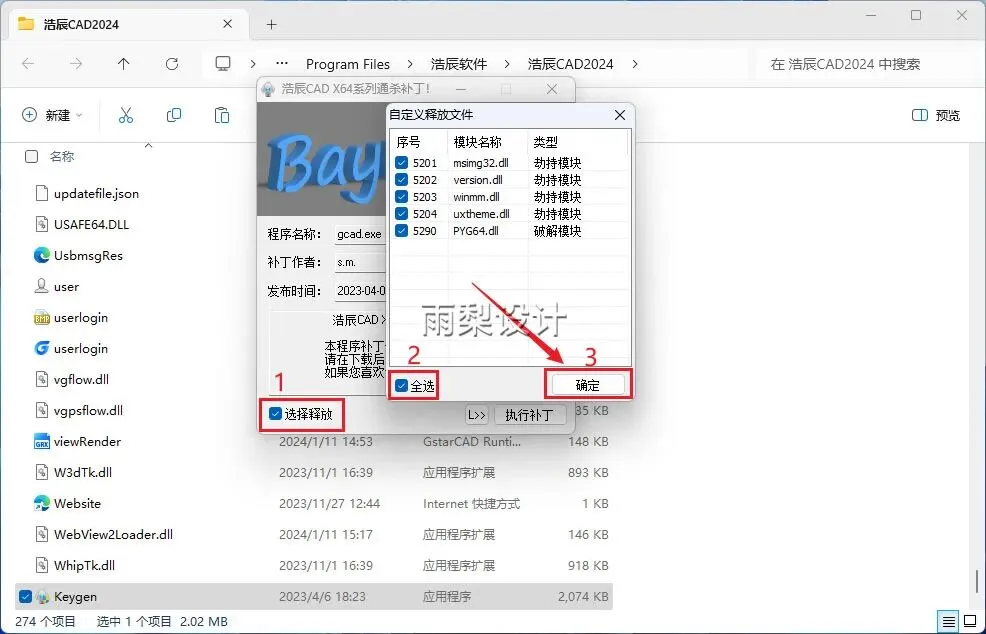986x634 pixels.
Task: Toggle the 选择释放 checkbox
Action: (275, 414)
